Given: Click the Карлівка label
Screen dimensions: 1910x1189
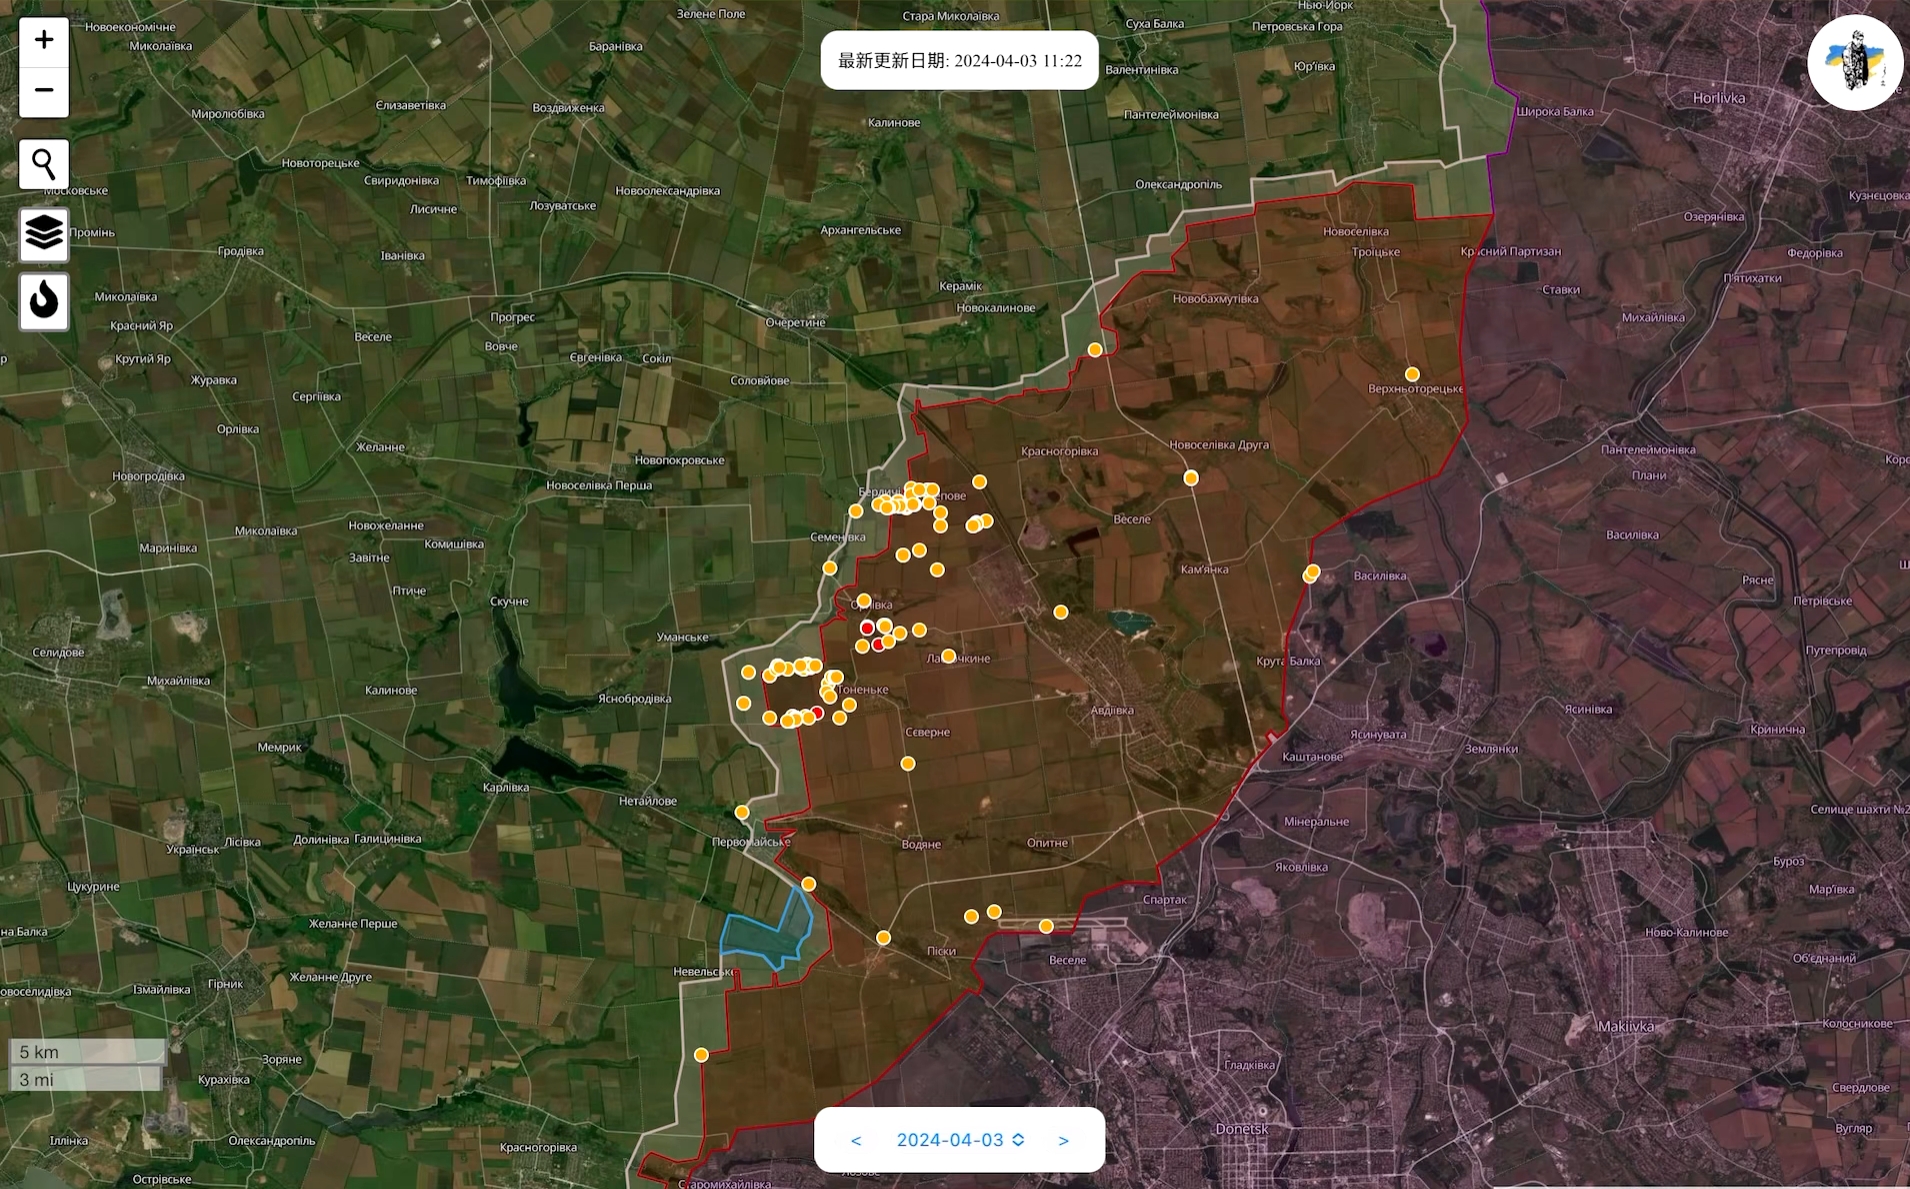Looking at the screenshot, I should point(506,787).
